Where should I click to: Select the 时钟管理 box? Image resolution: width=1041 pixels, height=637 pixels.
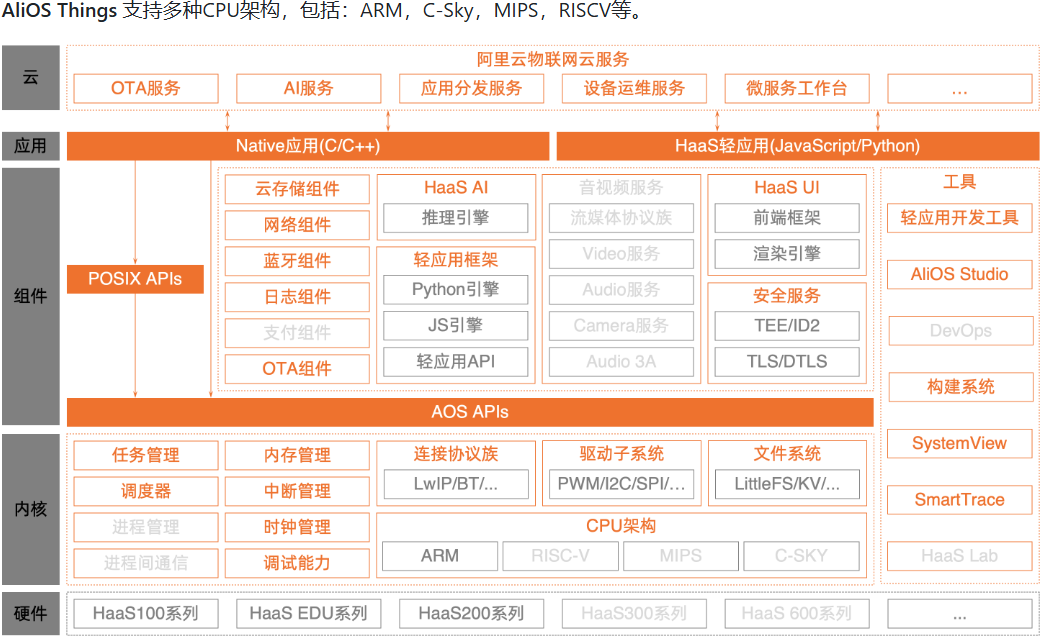[x=297, y=527]
